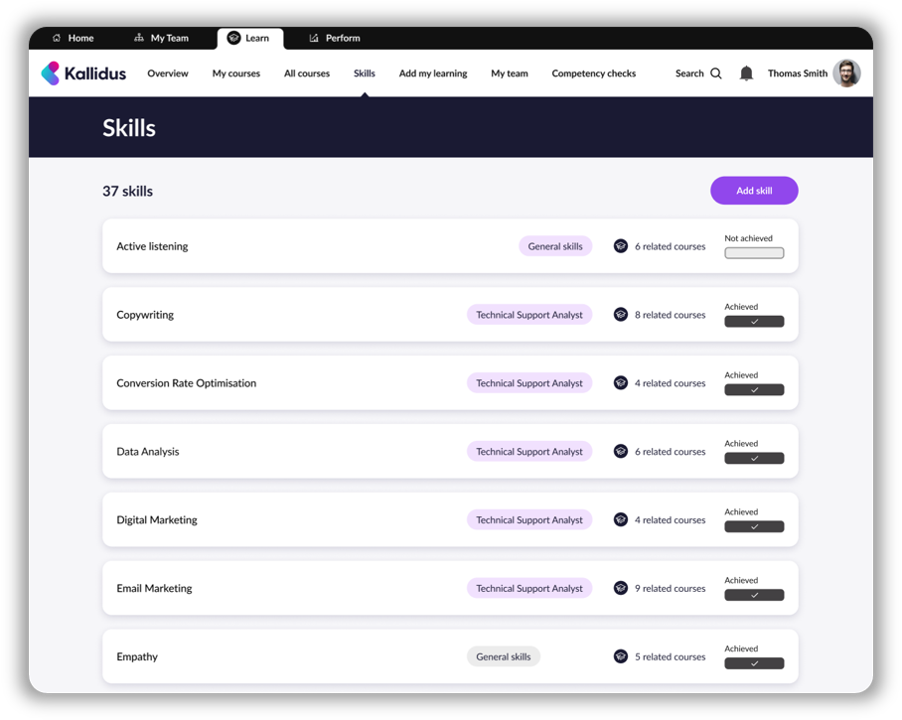Switch to the Learn tab
This screenshot has height=720, width=902.
[250, 38]
